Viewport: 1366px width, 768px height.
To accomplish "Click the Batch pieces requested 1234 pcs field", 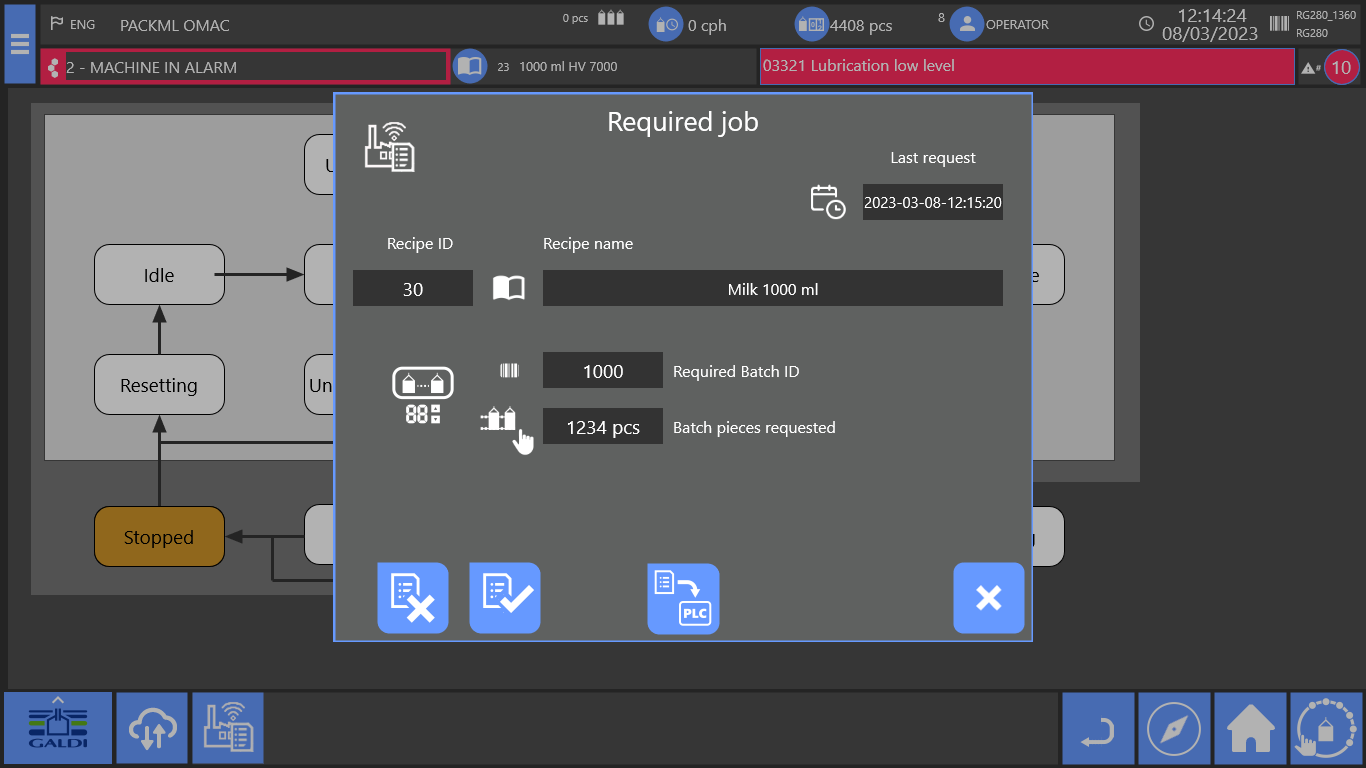I will pyautogui.click(x=603, y=427).
